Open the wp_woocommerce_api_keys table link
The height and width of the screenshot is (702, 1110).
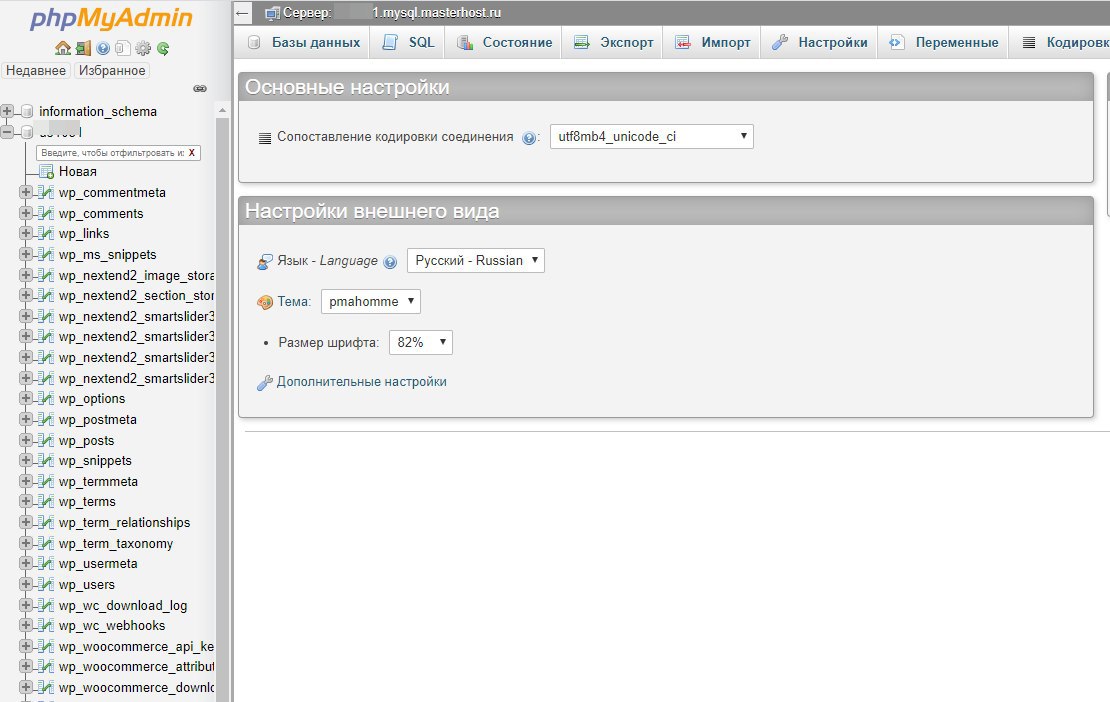tap(136, 646)
